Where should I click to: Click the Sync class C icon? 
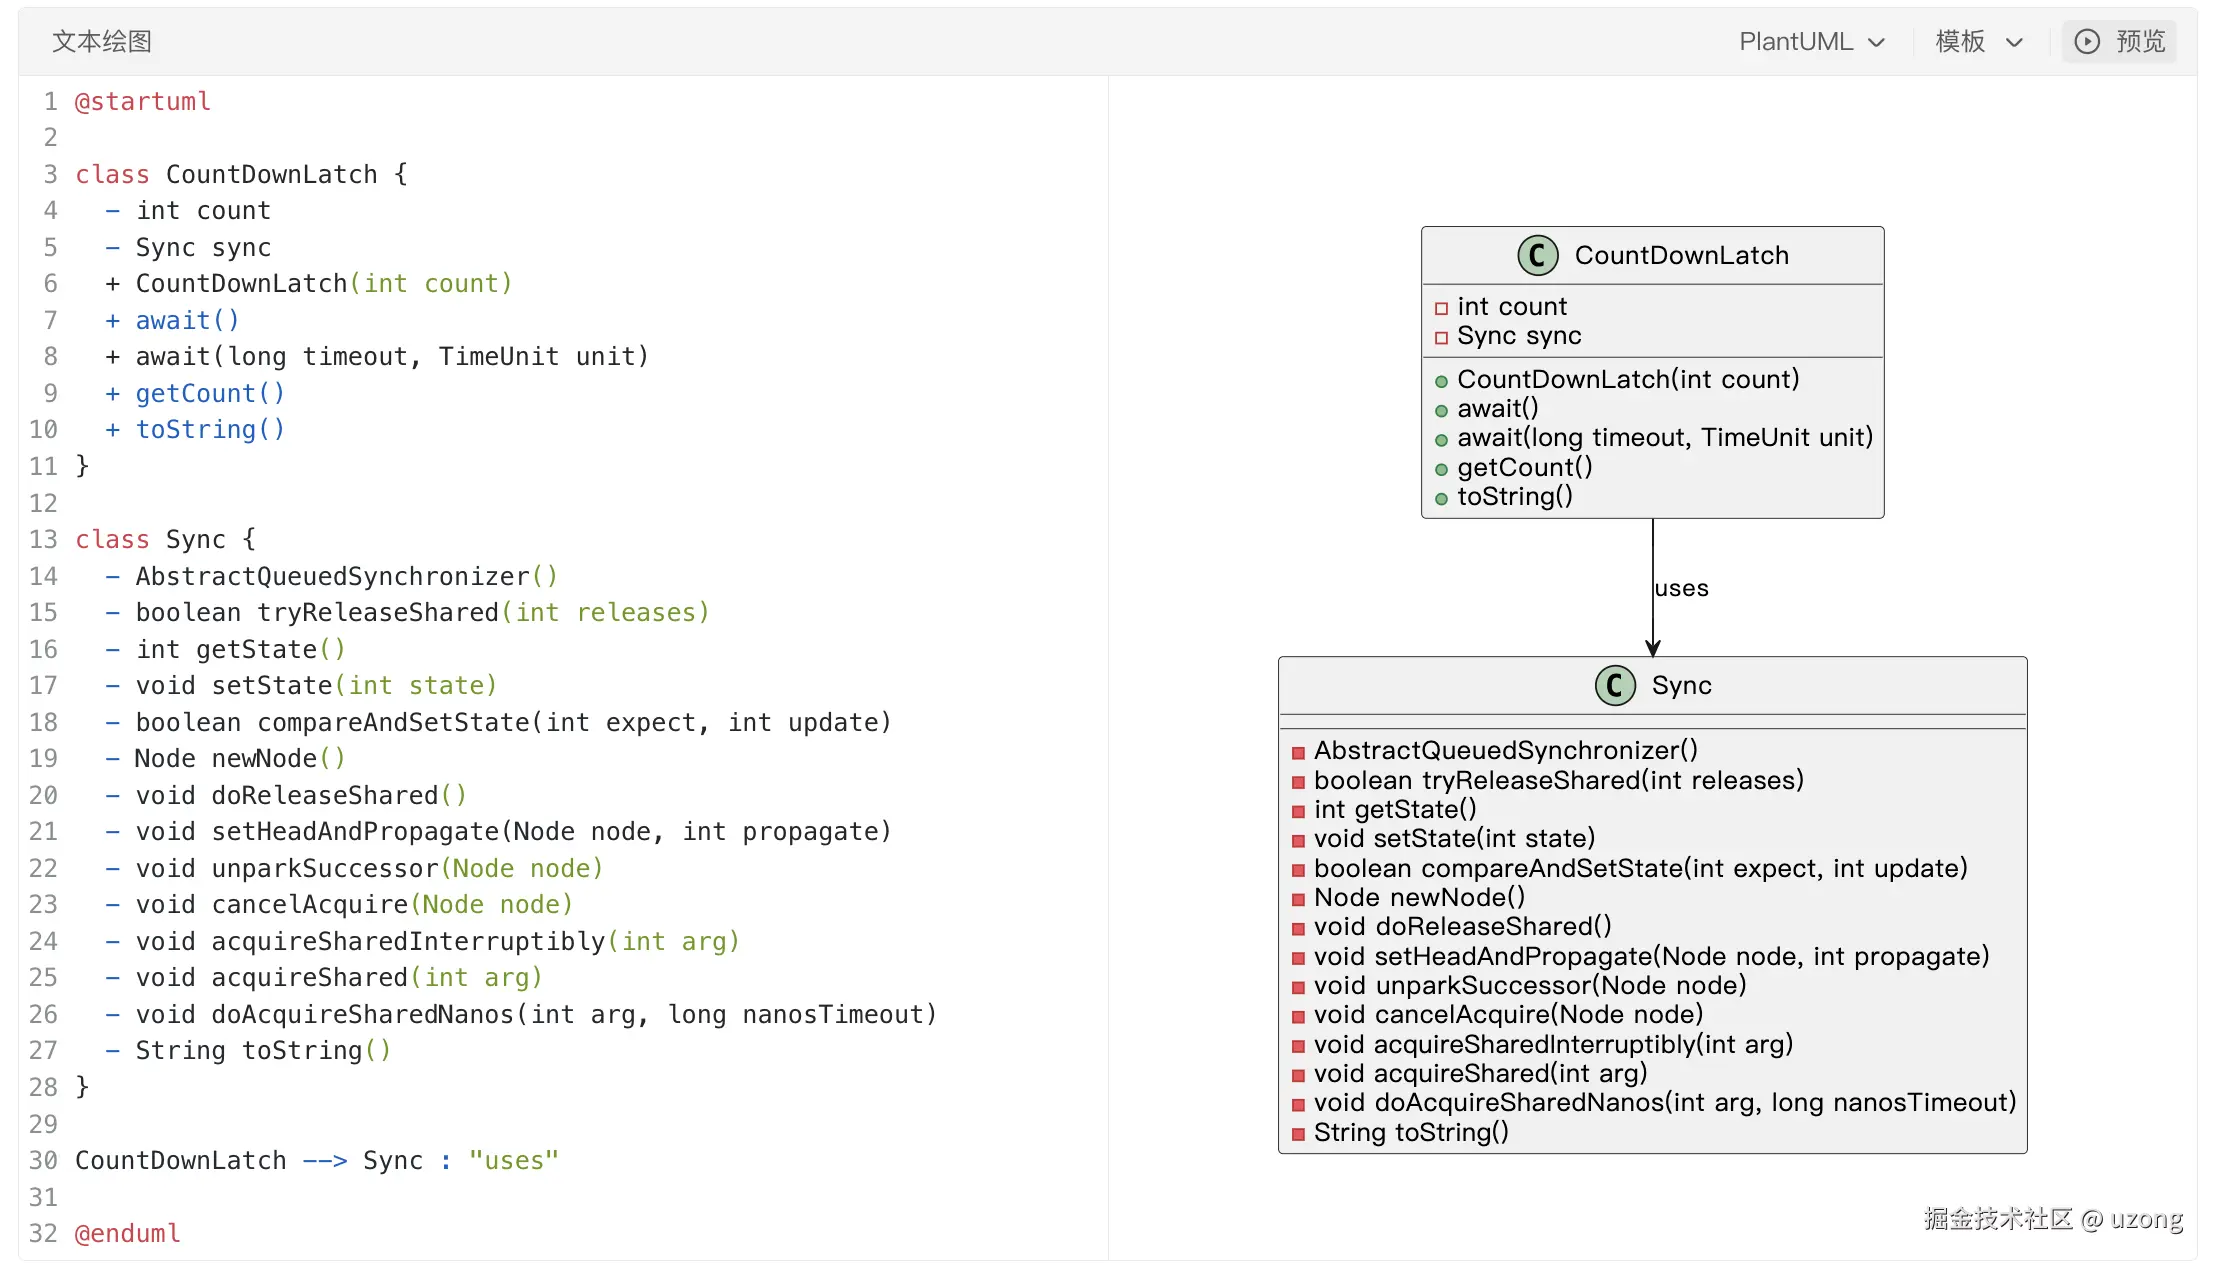coord(1614,685)
